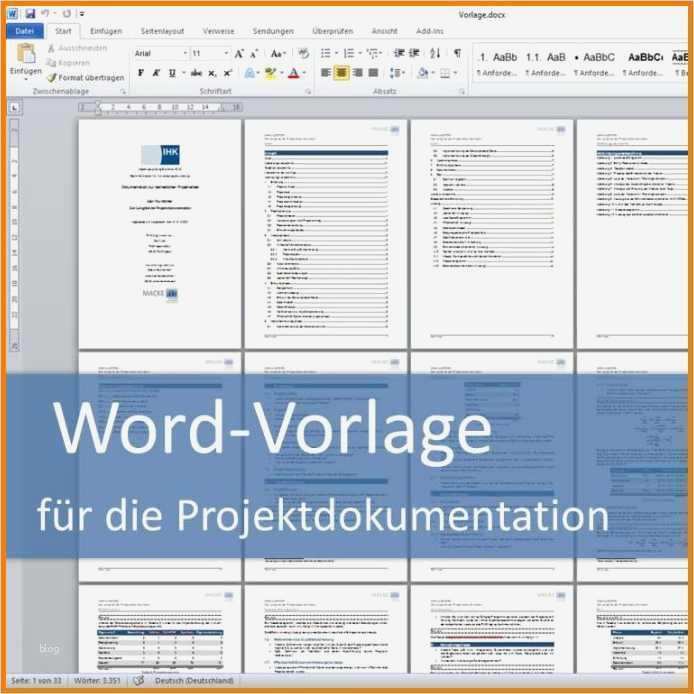Apply the '1.1 AaB' heading style
The height and width of the screenshot is (694, 694).
click(x=546, y=64)
